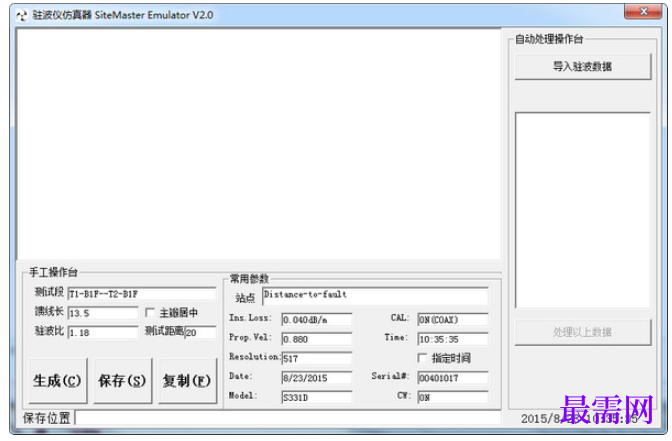Click the 站点 field with Distance-to-fault
The height and width of the screenshot is (441, 672).
point(375,296)
